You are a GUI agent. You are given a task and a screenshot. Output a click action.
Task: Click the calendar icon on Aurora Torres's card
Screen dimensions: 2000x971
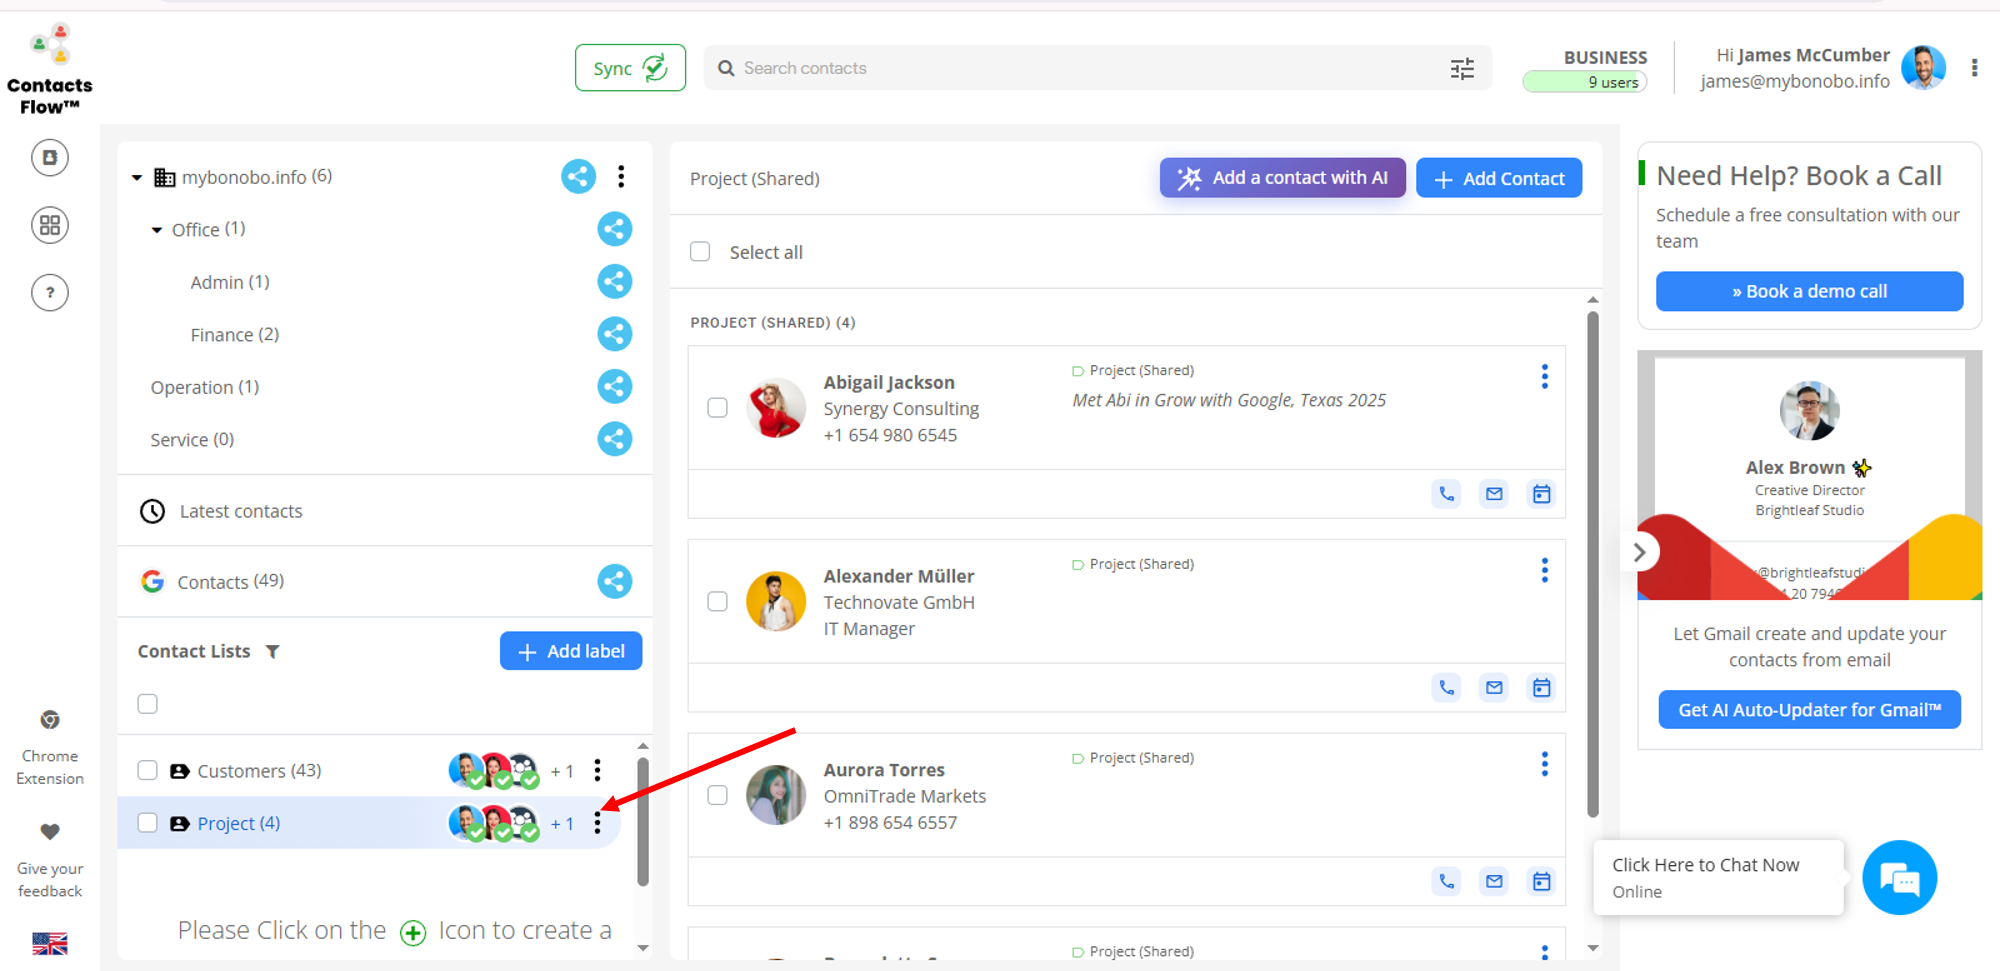(x=1542, y=881)
